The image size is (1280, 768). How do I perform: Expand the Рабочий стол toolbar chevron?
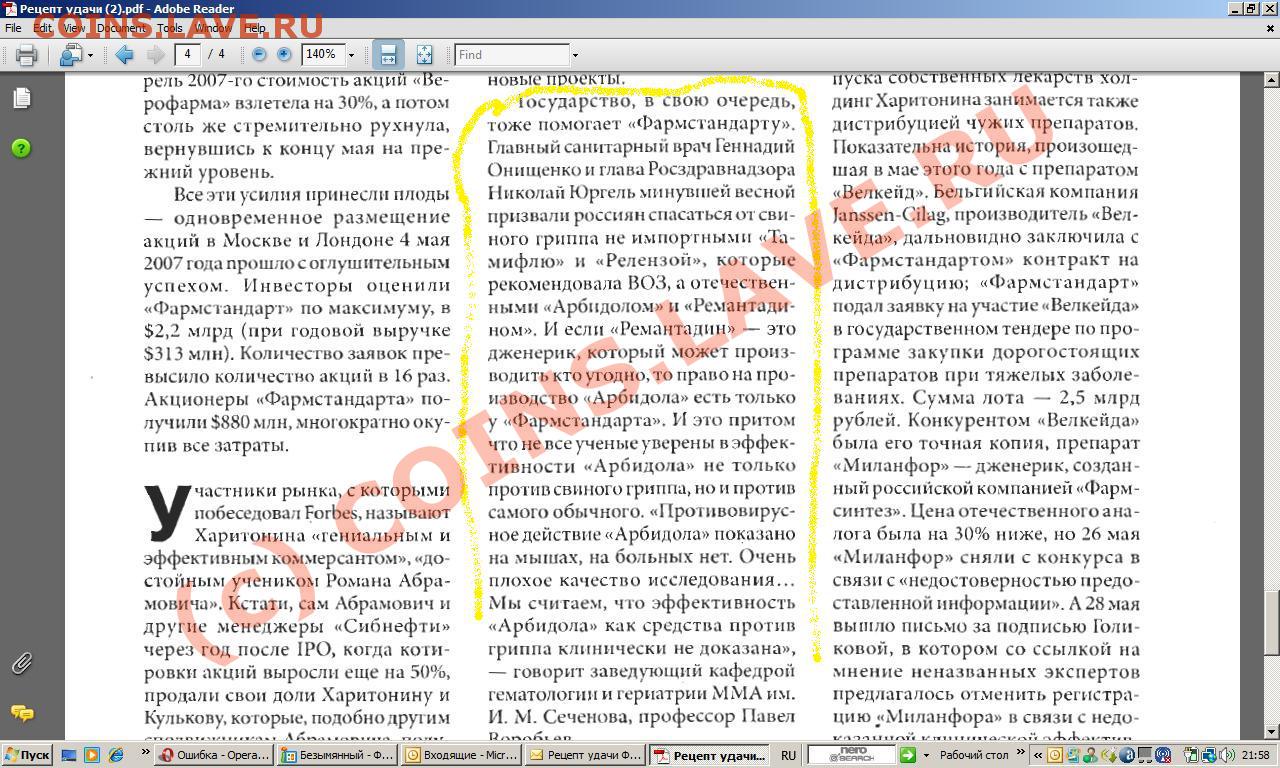tap(1020, 752)
